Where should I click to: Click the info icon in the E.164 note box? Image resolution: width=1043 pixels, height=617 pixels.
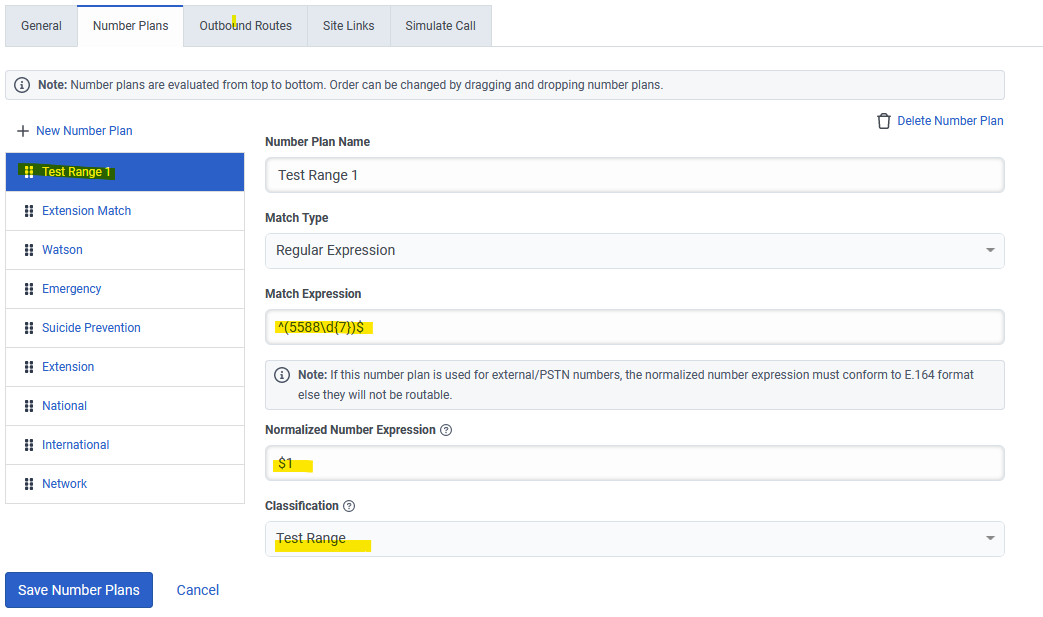pyautogui.click(x=282, y=374)
